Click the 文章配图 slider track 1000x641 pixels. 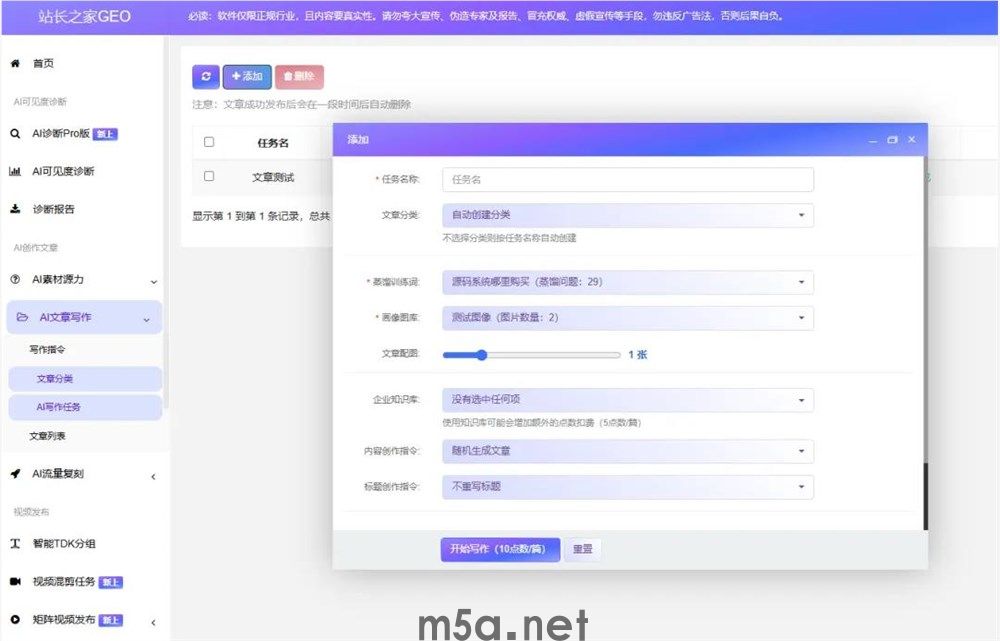click(x=531, y=355)
